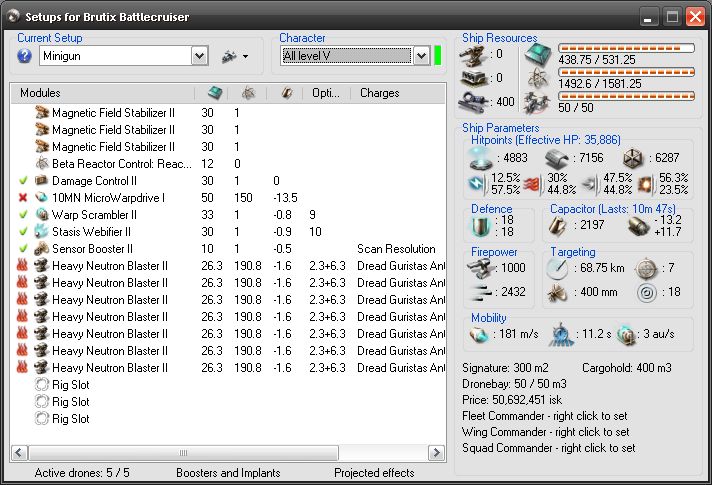Click the powergrid usage progress bar

625,71
